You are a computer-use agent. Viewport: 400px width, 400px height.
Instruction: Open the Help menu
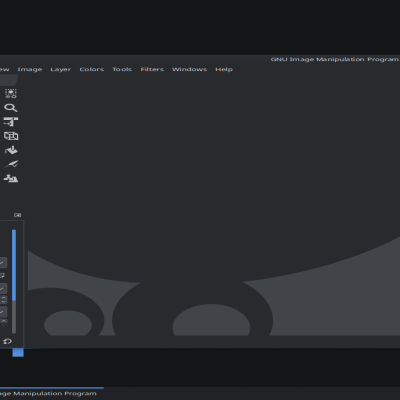coord(224,69)
